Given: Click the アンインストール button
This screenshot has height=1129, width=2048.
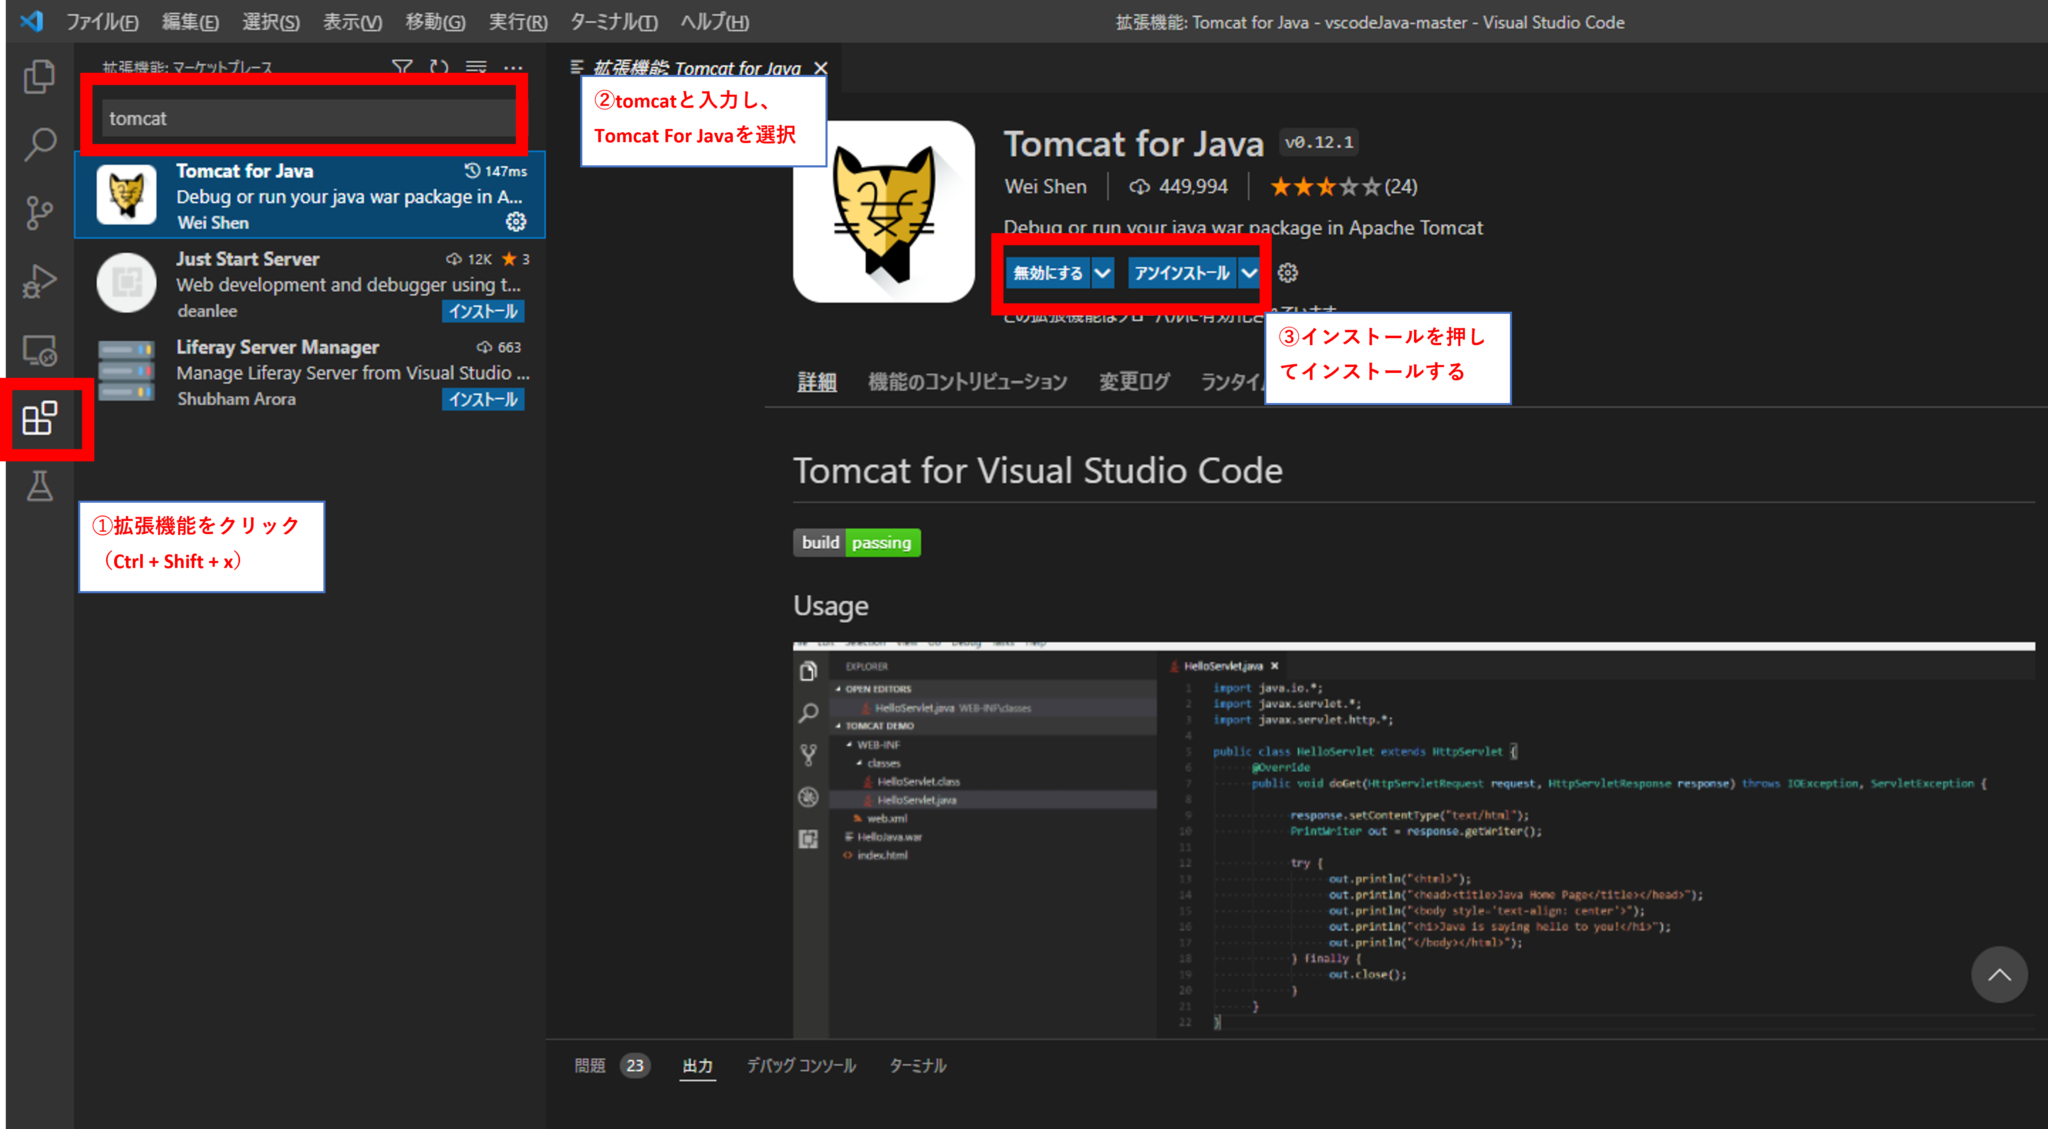Looking at the screenshot, I should click(1180, 272).
